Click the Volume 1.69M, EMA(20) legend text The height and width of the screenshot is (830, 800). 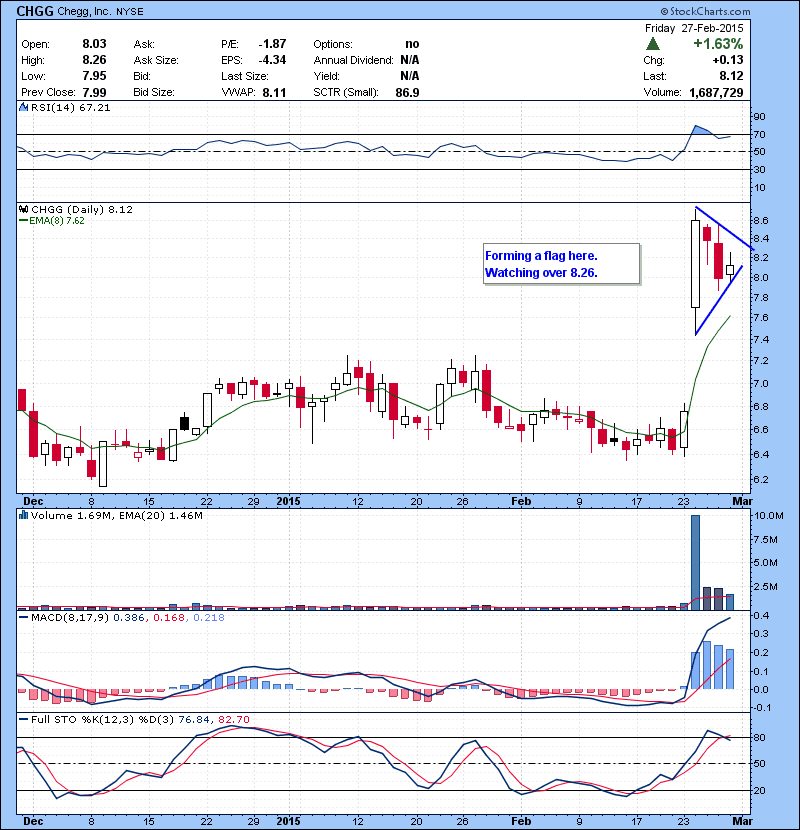116,516
